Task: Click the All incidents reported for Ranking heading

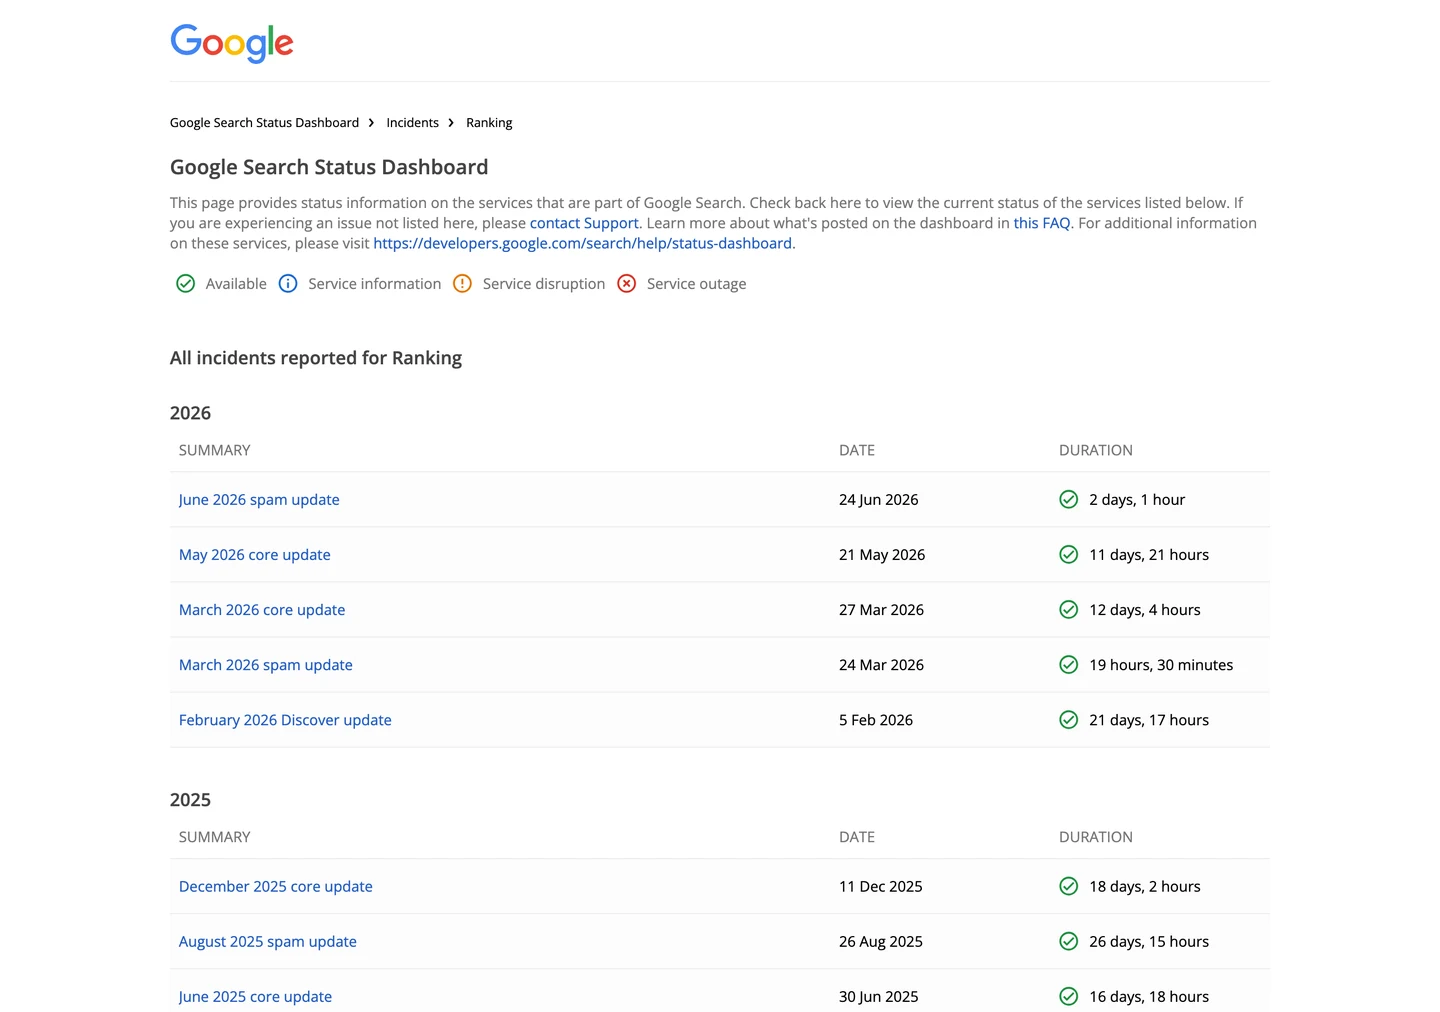Action: 316,358
